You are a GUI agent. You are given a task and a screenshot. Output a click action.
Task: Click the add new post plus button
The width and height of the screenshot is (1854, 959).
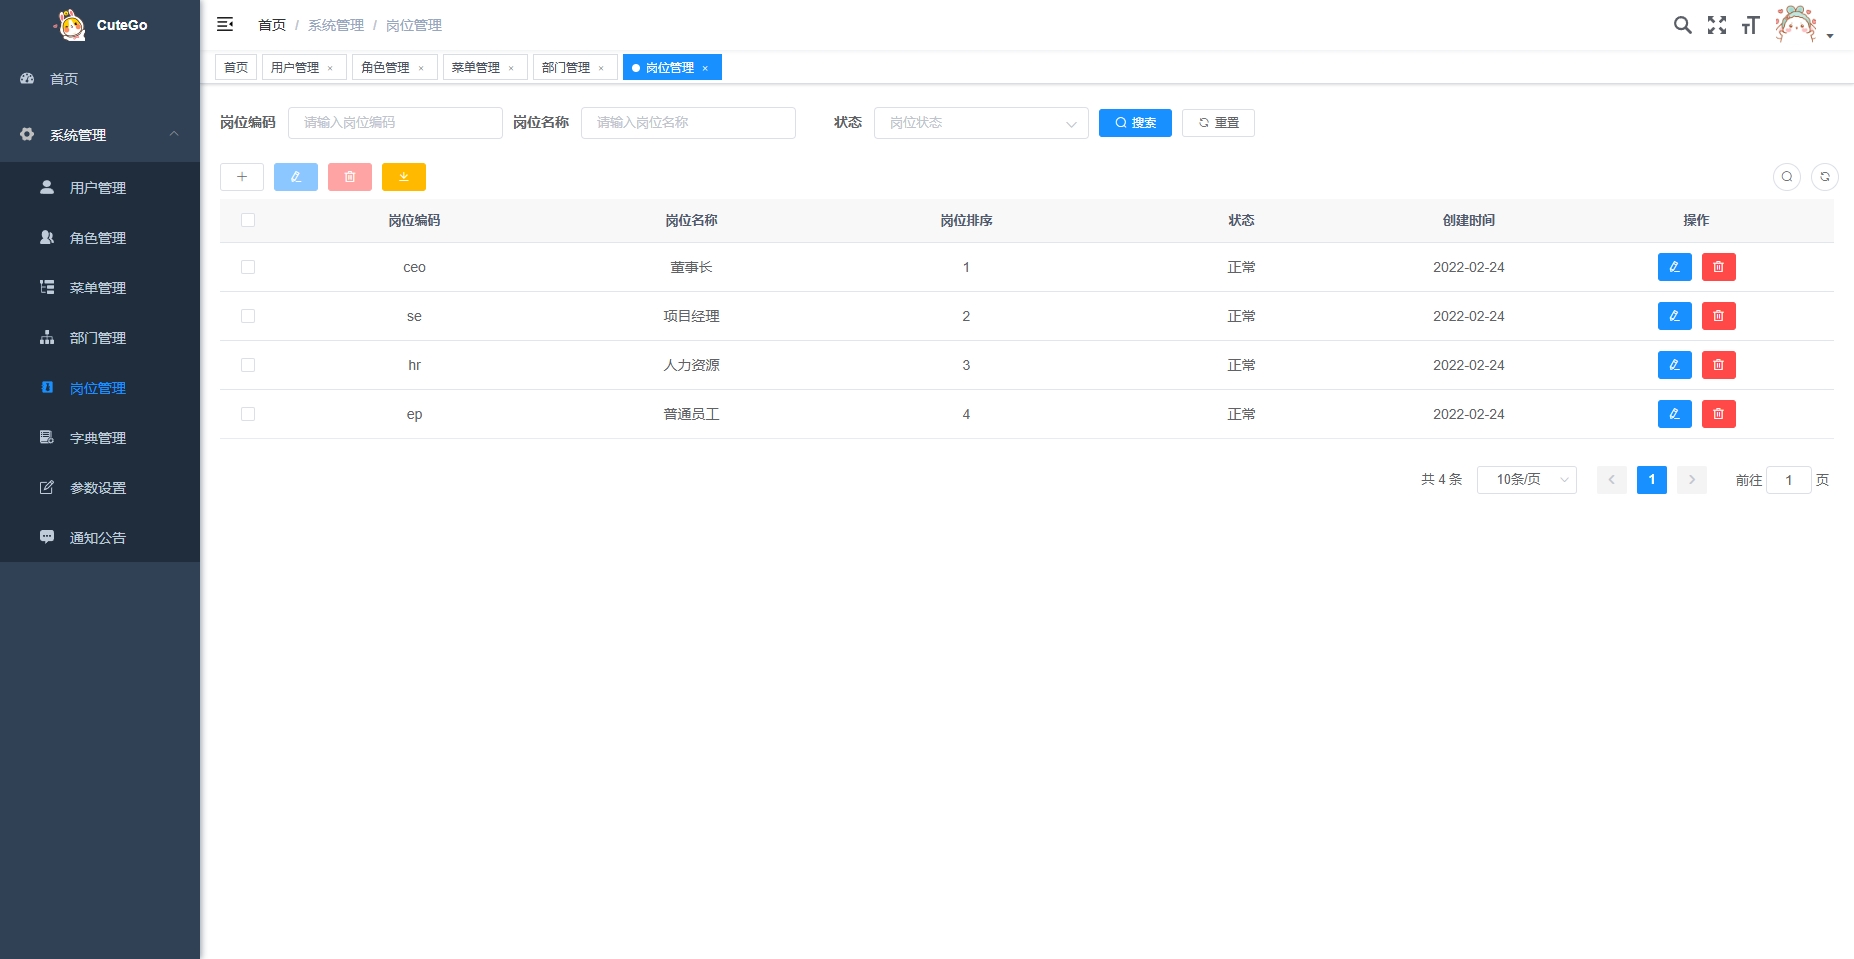(242, 177)
